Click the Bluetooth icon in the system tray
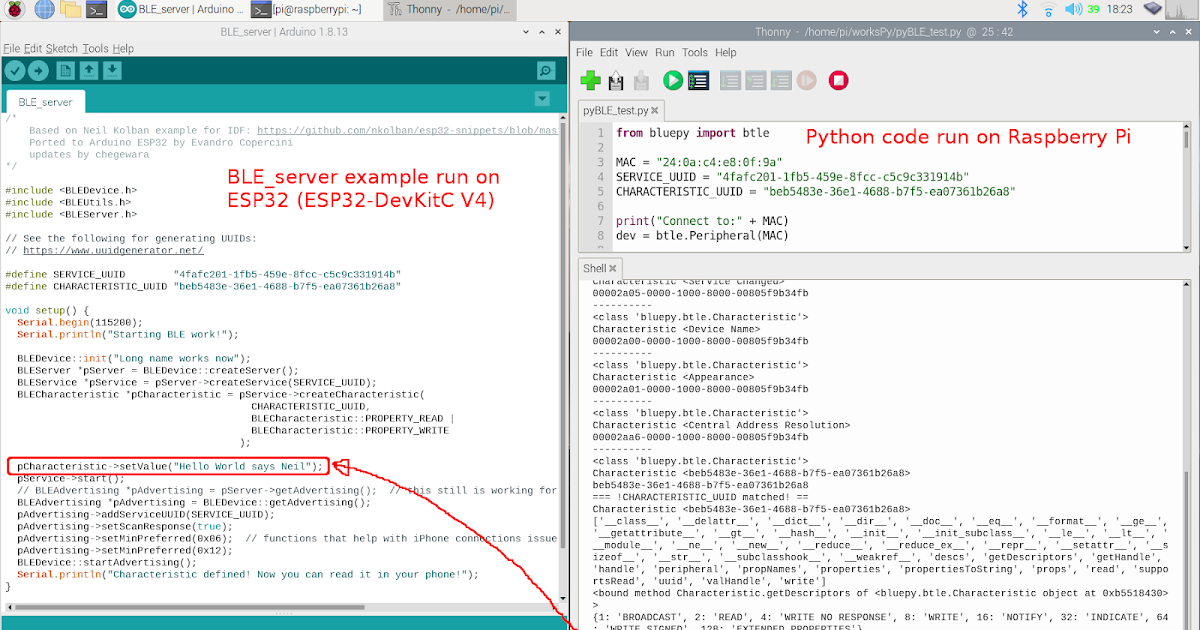The width and height of the screenshot is (1200, 630). coord(1022,8)
